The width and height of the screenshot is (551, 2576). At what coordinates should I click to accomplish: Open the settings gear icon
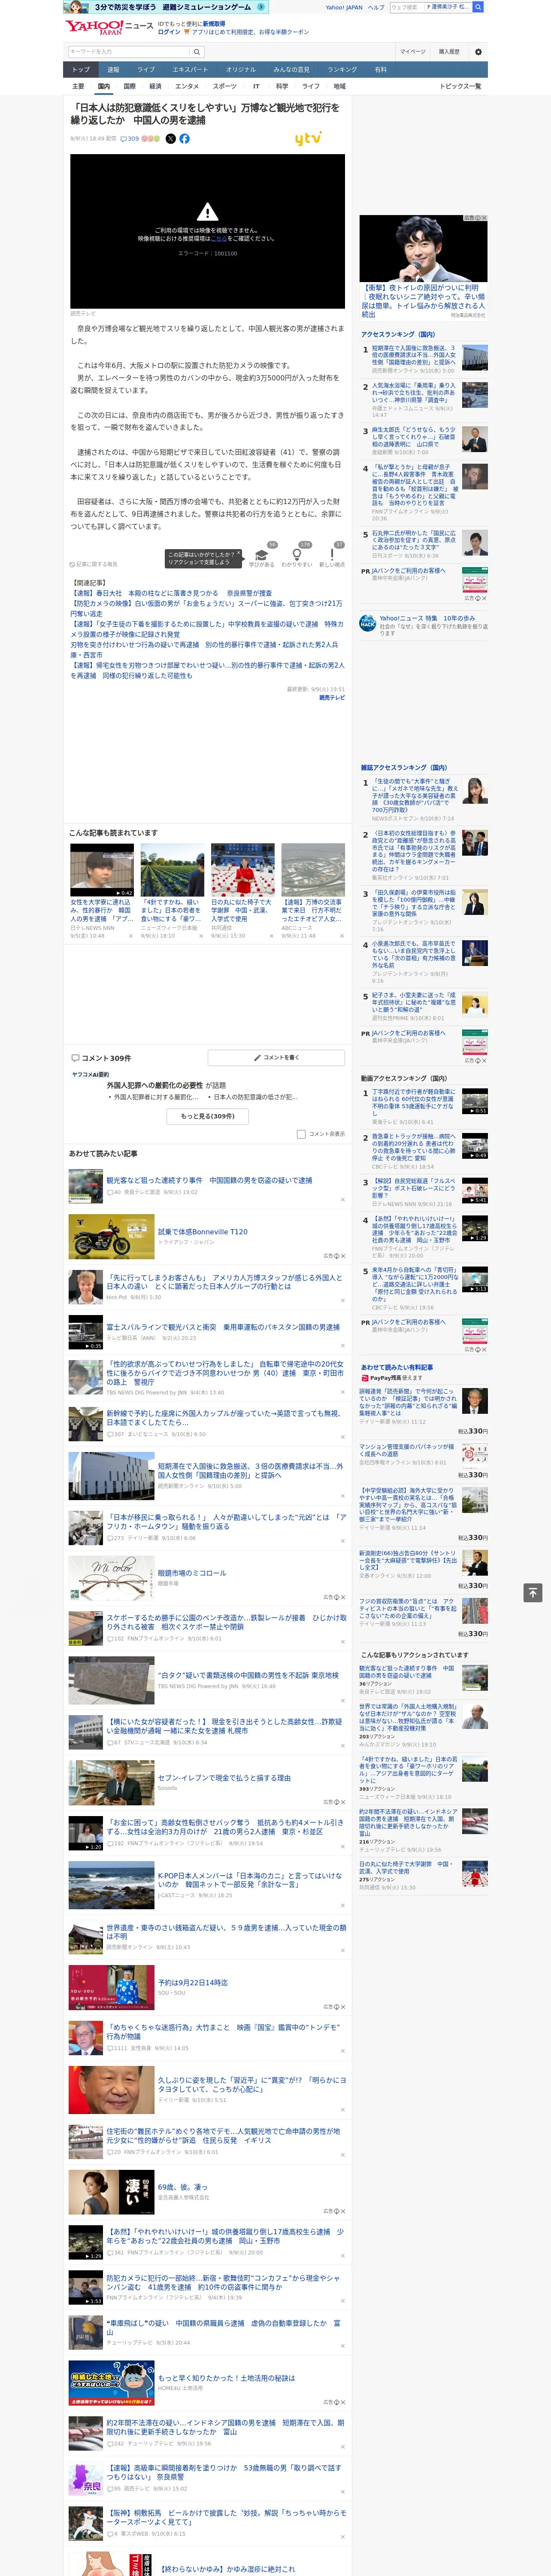click(x=478, y=51)
